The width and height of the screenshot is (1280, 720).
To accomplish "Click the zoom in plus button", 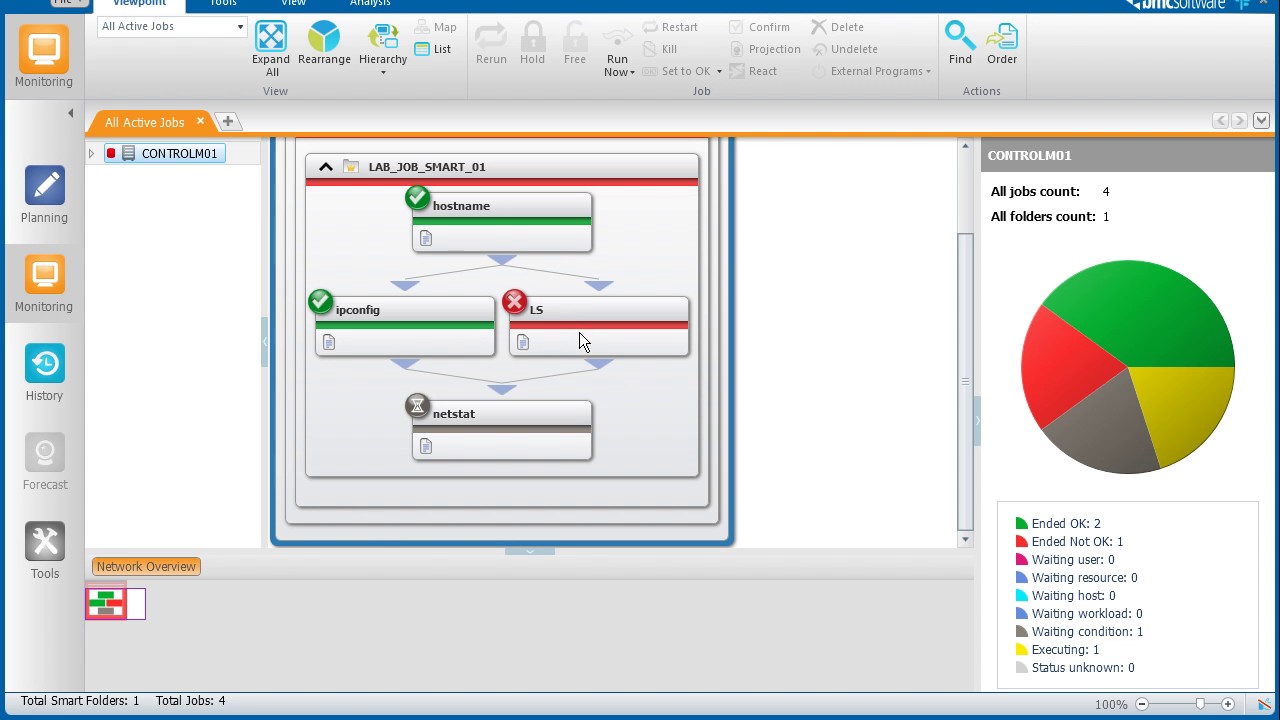I will click(x=1228, y=705).
